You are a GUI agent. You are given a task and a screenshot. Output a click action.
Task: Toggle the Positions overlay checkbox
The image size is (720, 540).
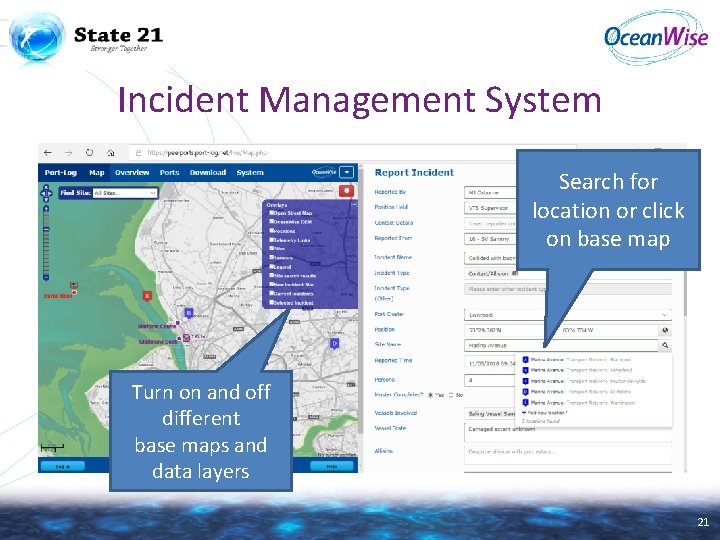pos(271,231)
